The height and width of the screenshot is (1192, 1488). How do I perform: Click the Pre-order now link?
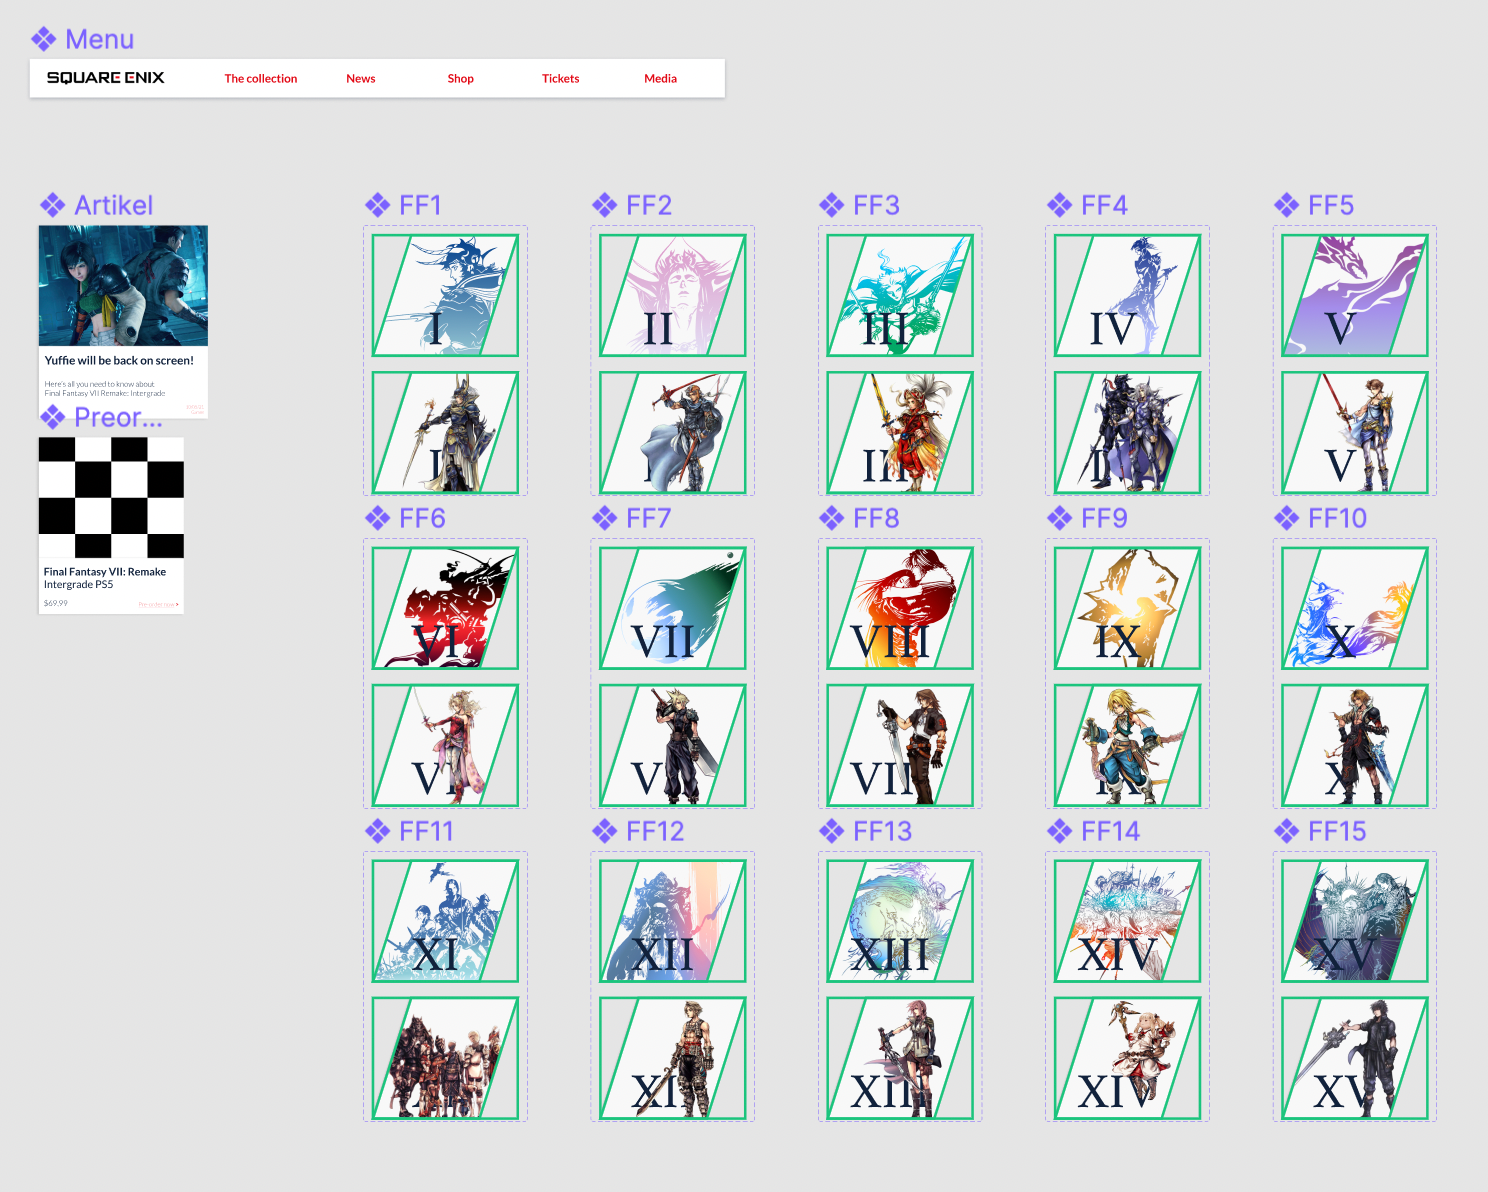click(x=158, y=604)
